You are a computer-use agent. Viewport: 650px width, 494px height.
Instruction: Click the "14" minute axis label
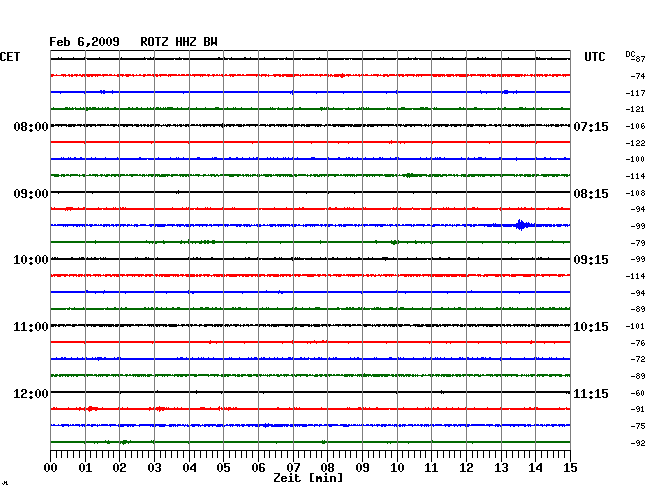click(x=535, y=468)
